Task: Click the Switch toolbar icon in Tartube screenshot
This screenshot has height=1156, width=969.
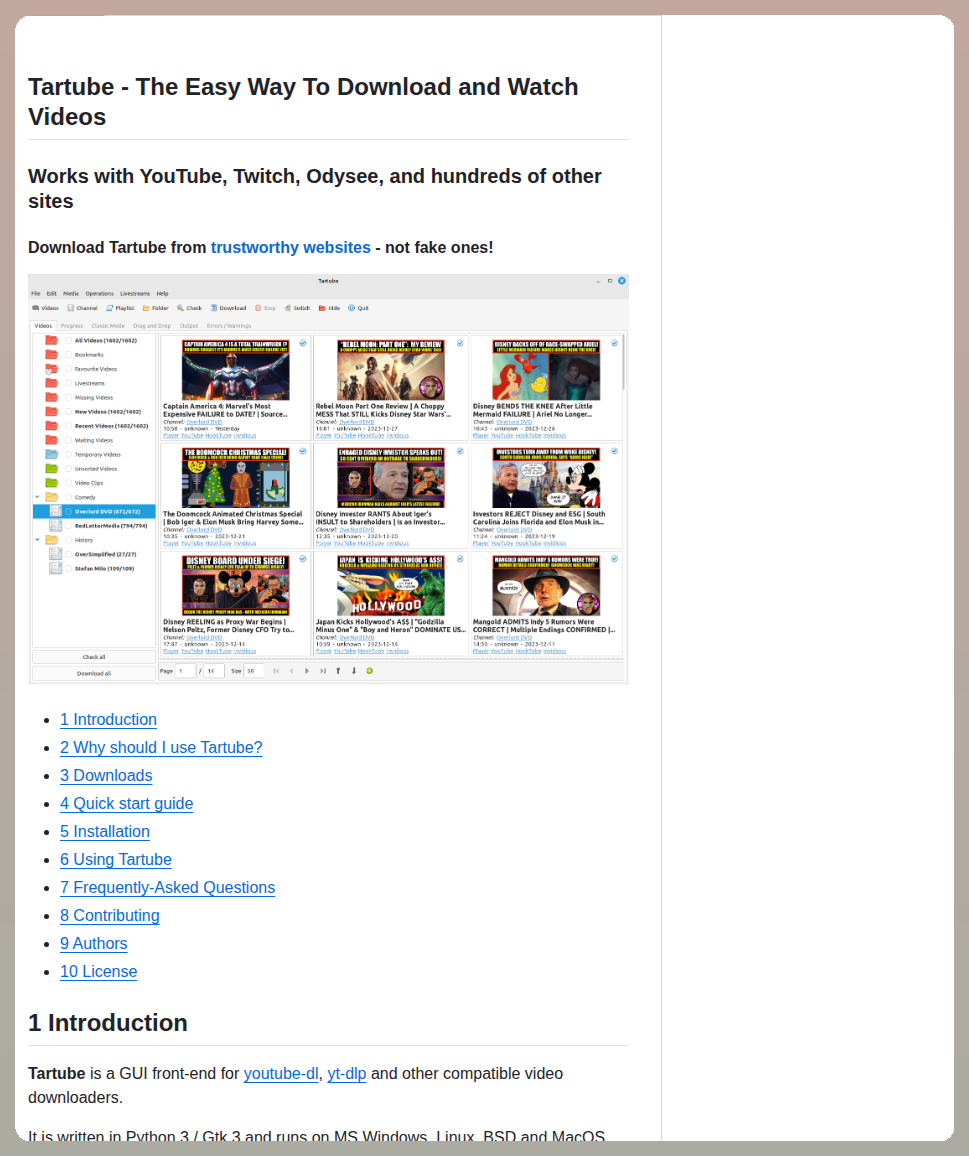Action: click(x=288, y=308)
